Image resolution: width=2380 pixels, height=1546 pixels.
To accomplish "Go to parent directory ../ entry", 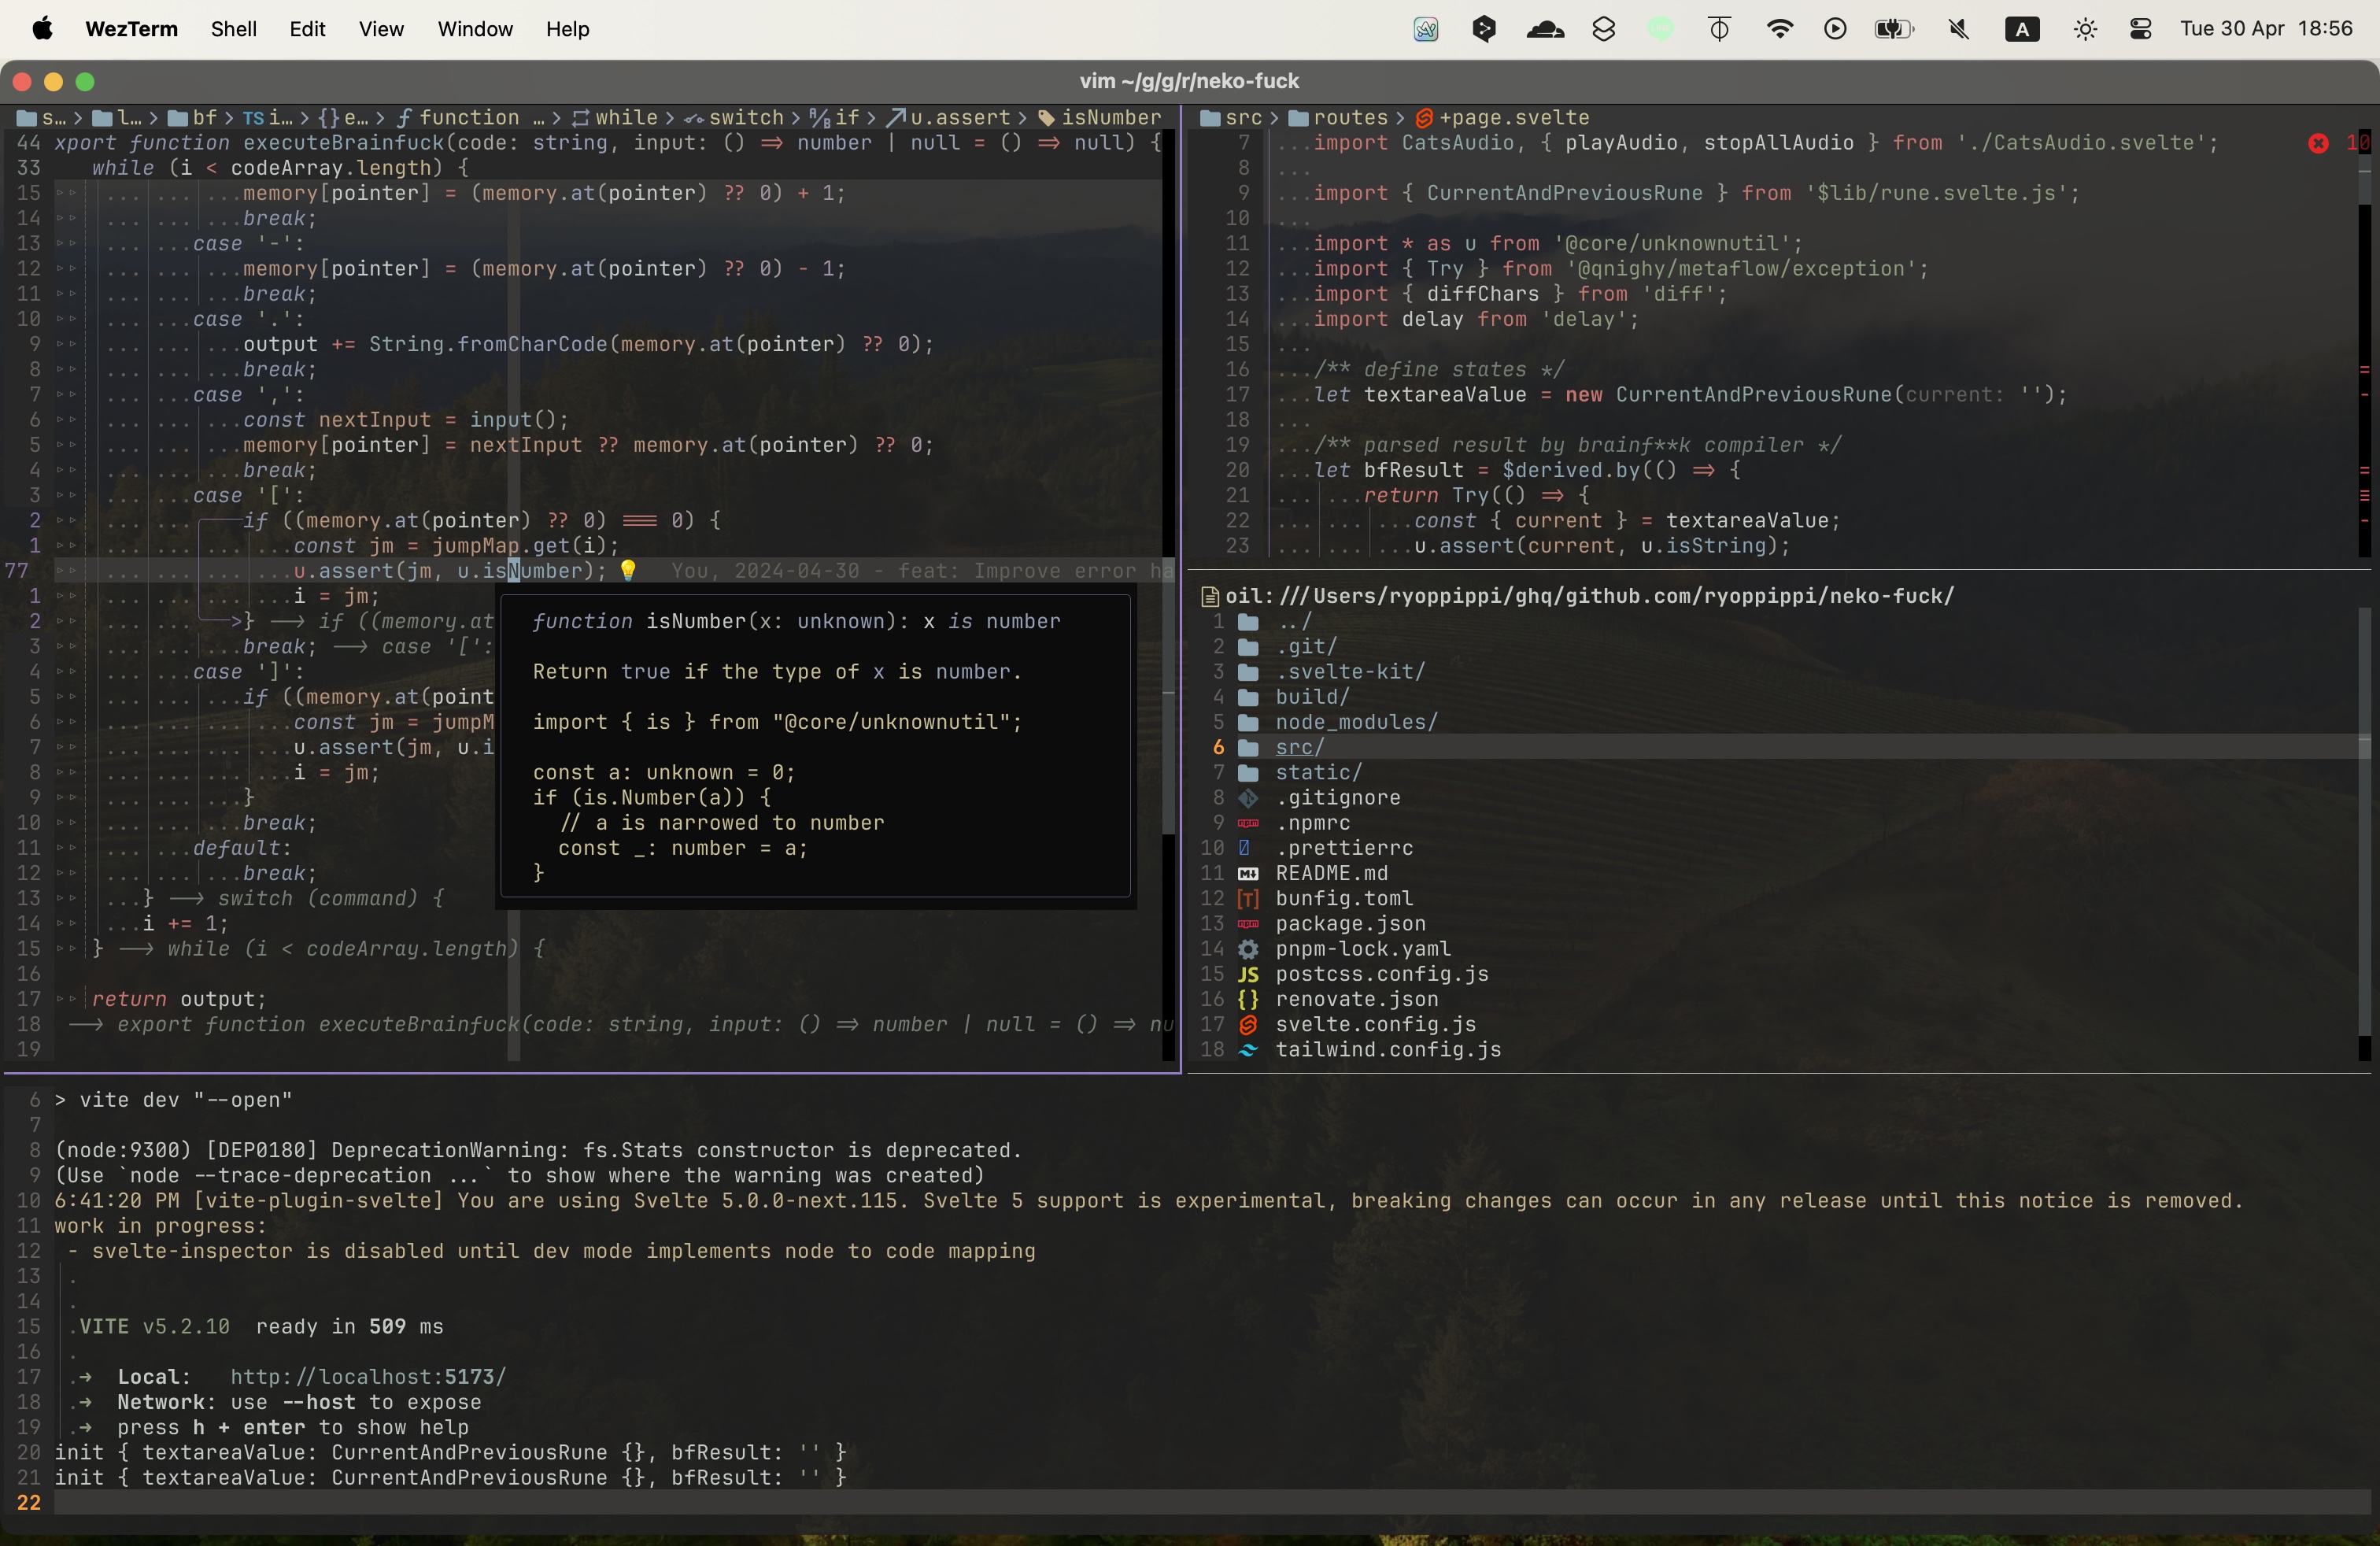I will [x=1292, y=621].
